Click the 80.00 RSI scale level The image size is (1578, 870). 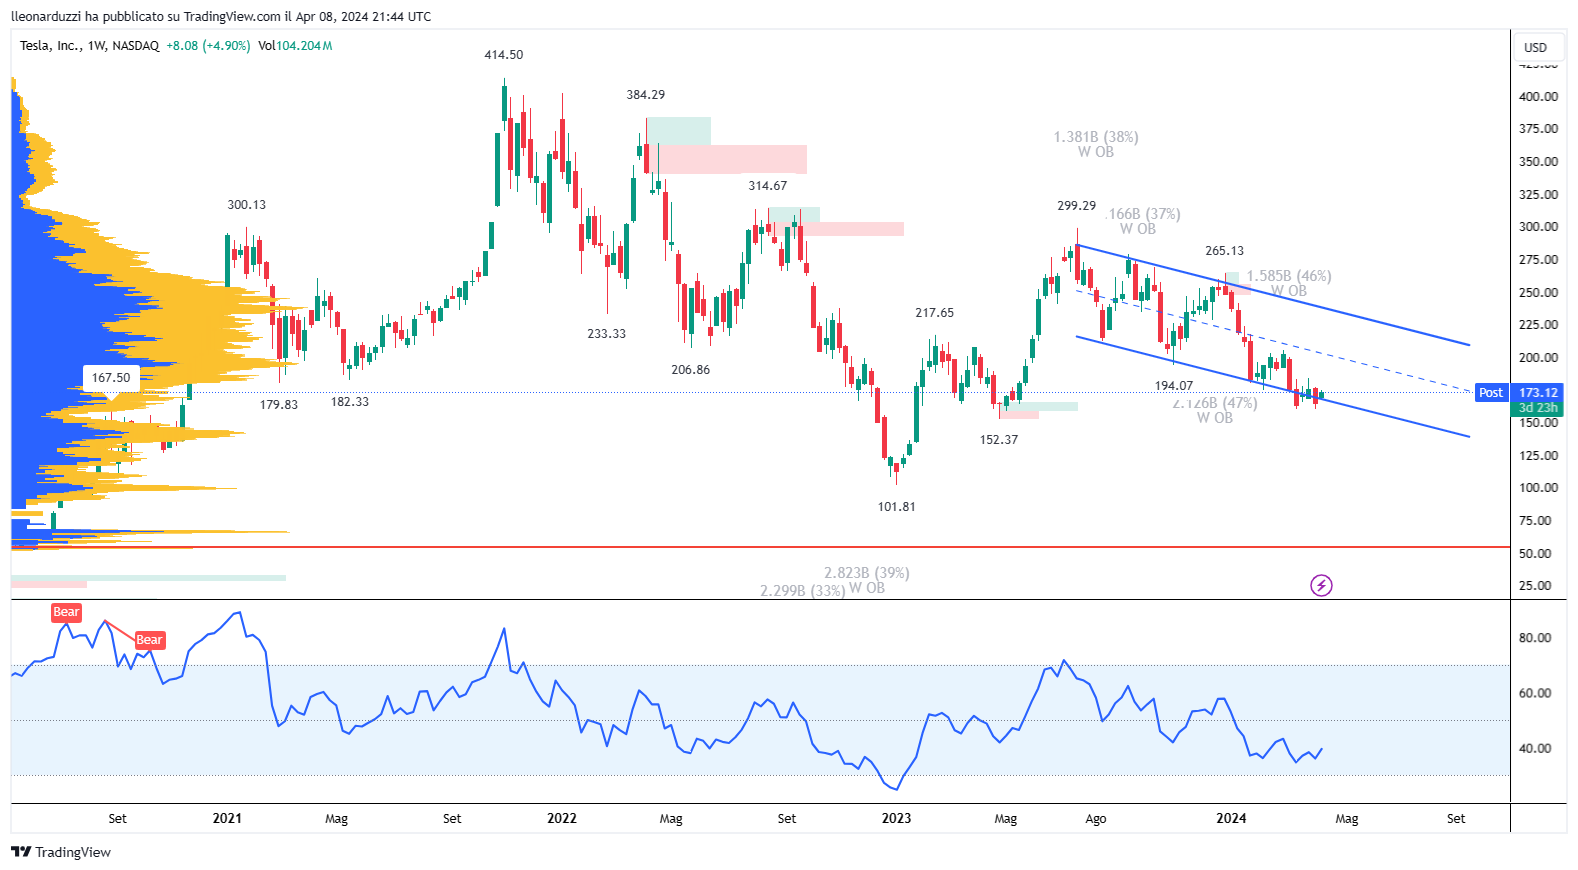(1535, 638)
